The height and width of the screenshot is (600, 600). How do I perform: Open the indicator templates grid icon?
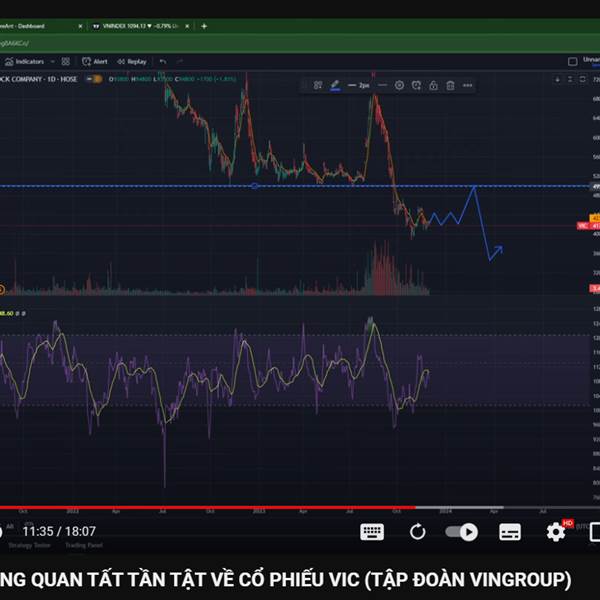click(66, 62)
